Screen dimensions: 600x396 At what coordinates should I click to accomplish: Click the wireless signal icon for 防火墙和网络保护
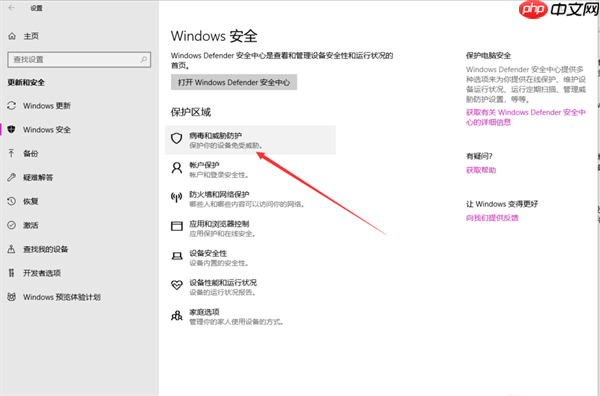pyautogui.click(x=176, y=197)
